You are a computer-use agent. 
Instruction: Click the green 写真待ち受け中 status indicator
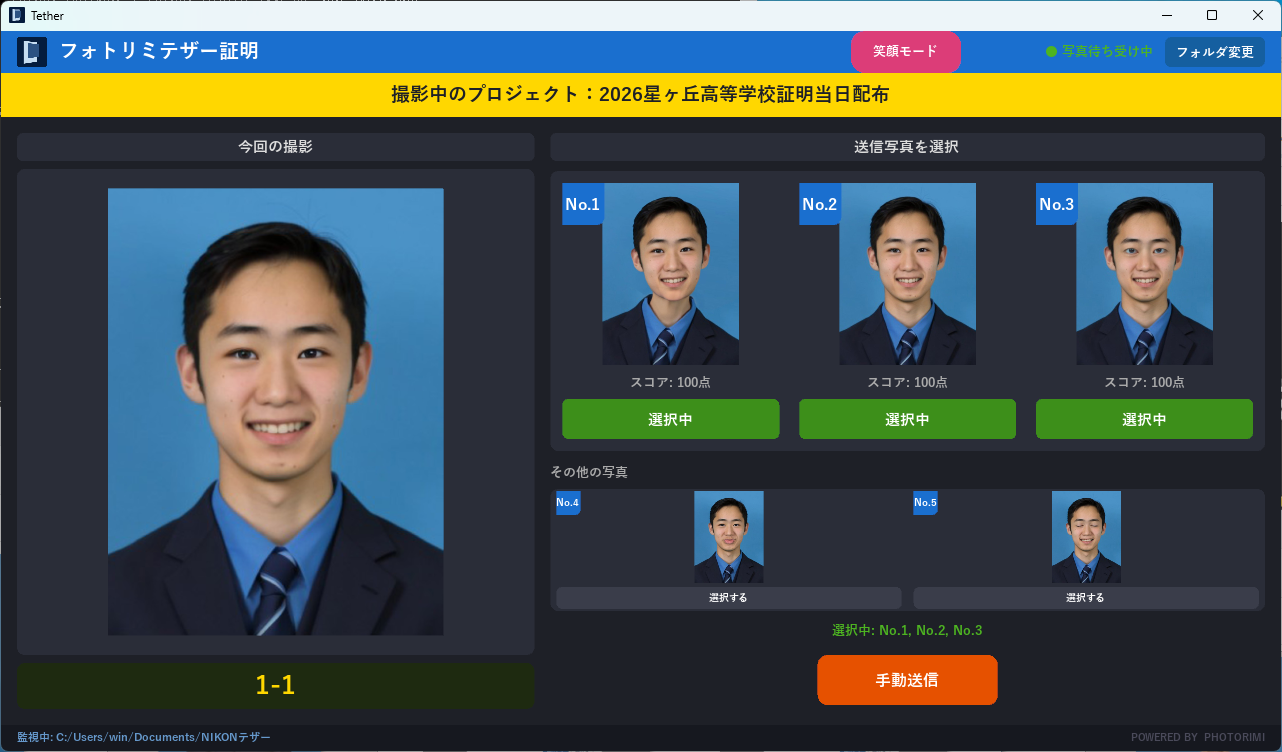click(x=1099, y=51)
